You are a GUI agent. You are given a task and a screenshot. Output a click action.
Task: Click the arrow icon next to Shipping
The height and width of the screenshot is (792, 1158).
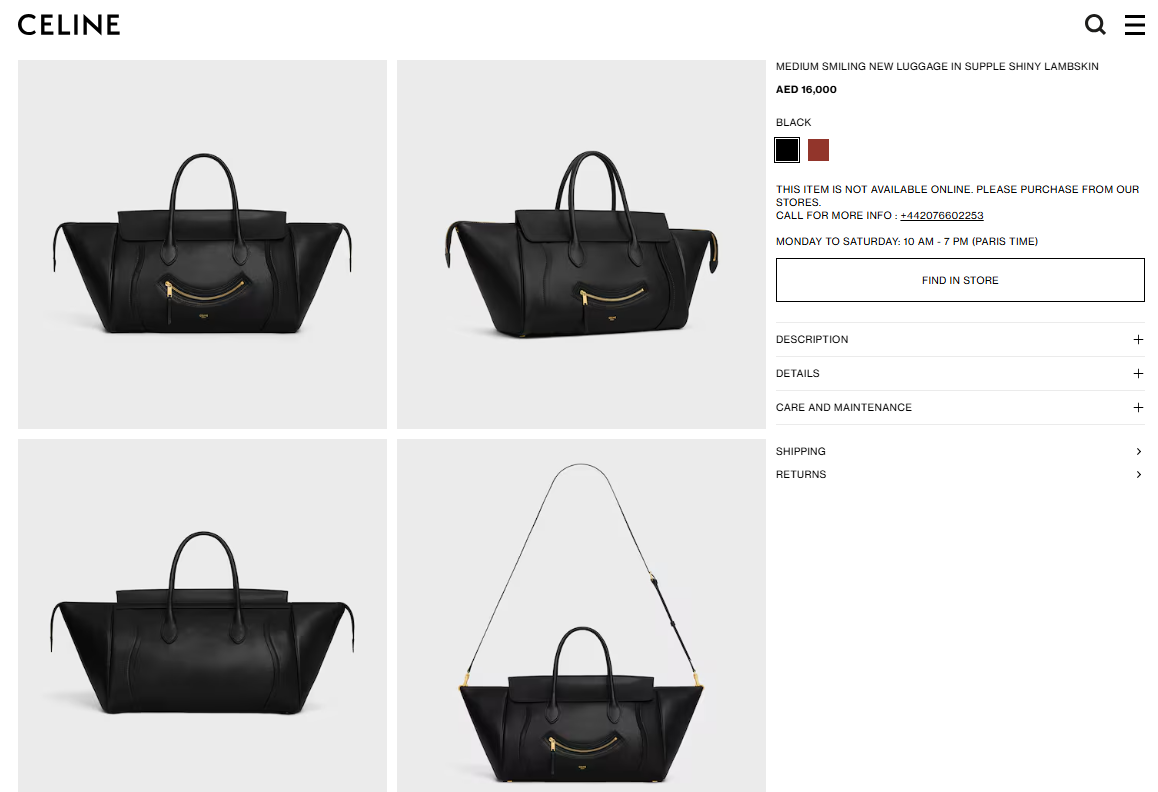point(1138,451)
